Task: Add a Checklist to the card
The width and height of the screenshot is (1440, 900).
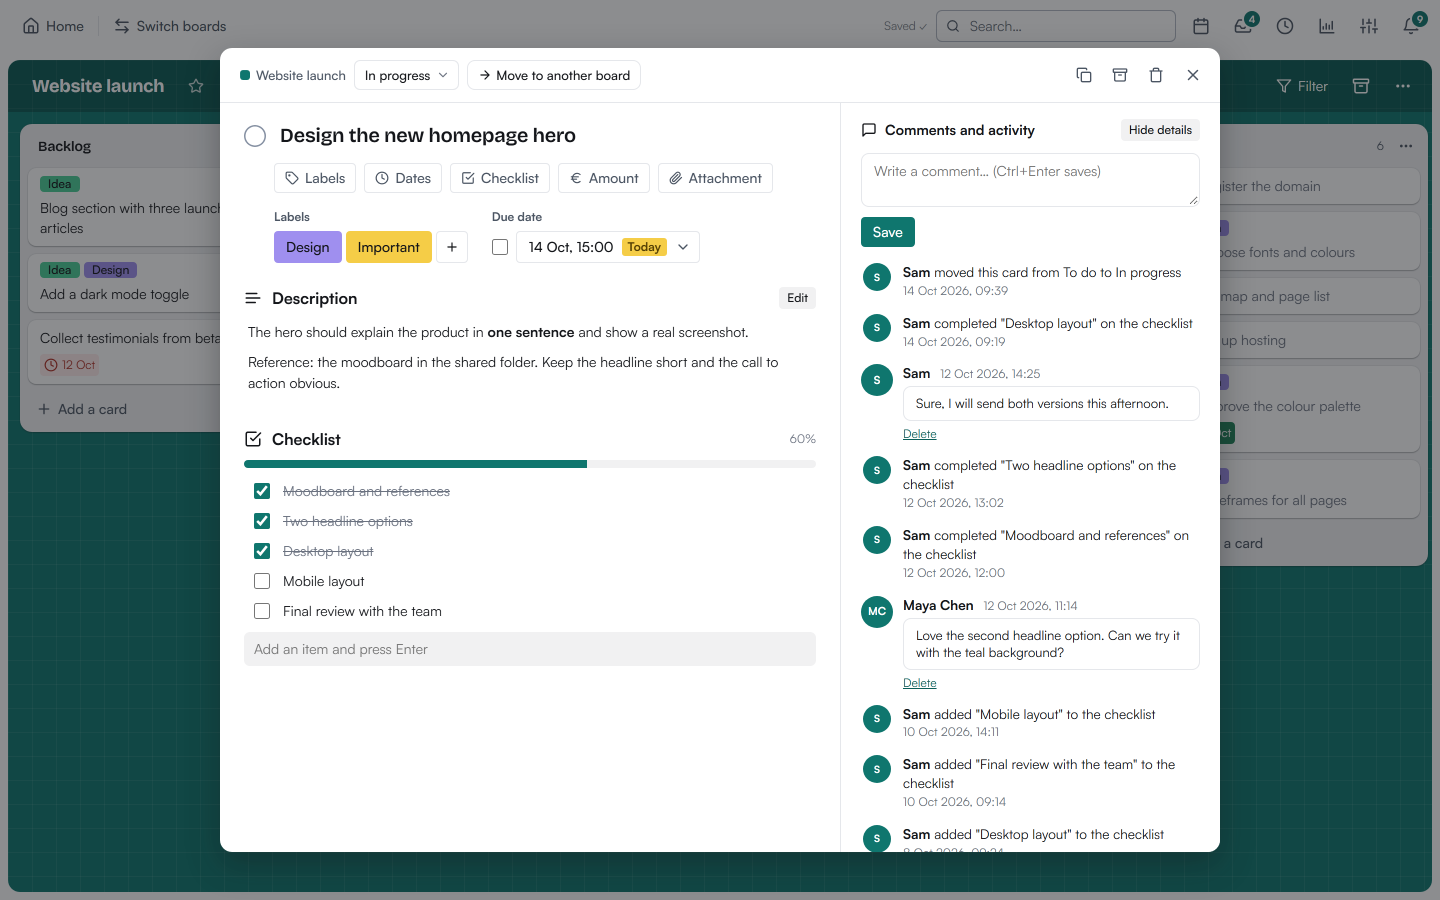Action: [x=500, y=178]
